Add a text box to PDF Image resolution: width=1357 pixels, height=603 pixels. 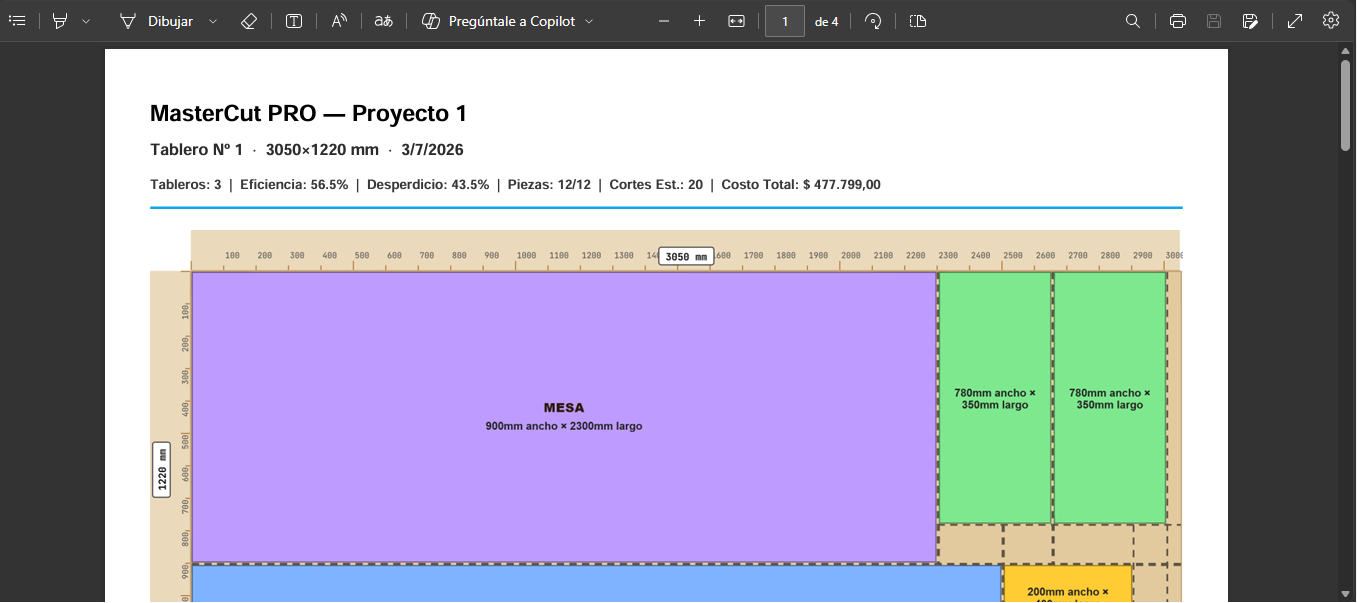294,21
